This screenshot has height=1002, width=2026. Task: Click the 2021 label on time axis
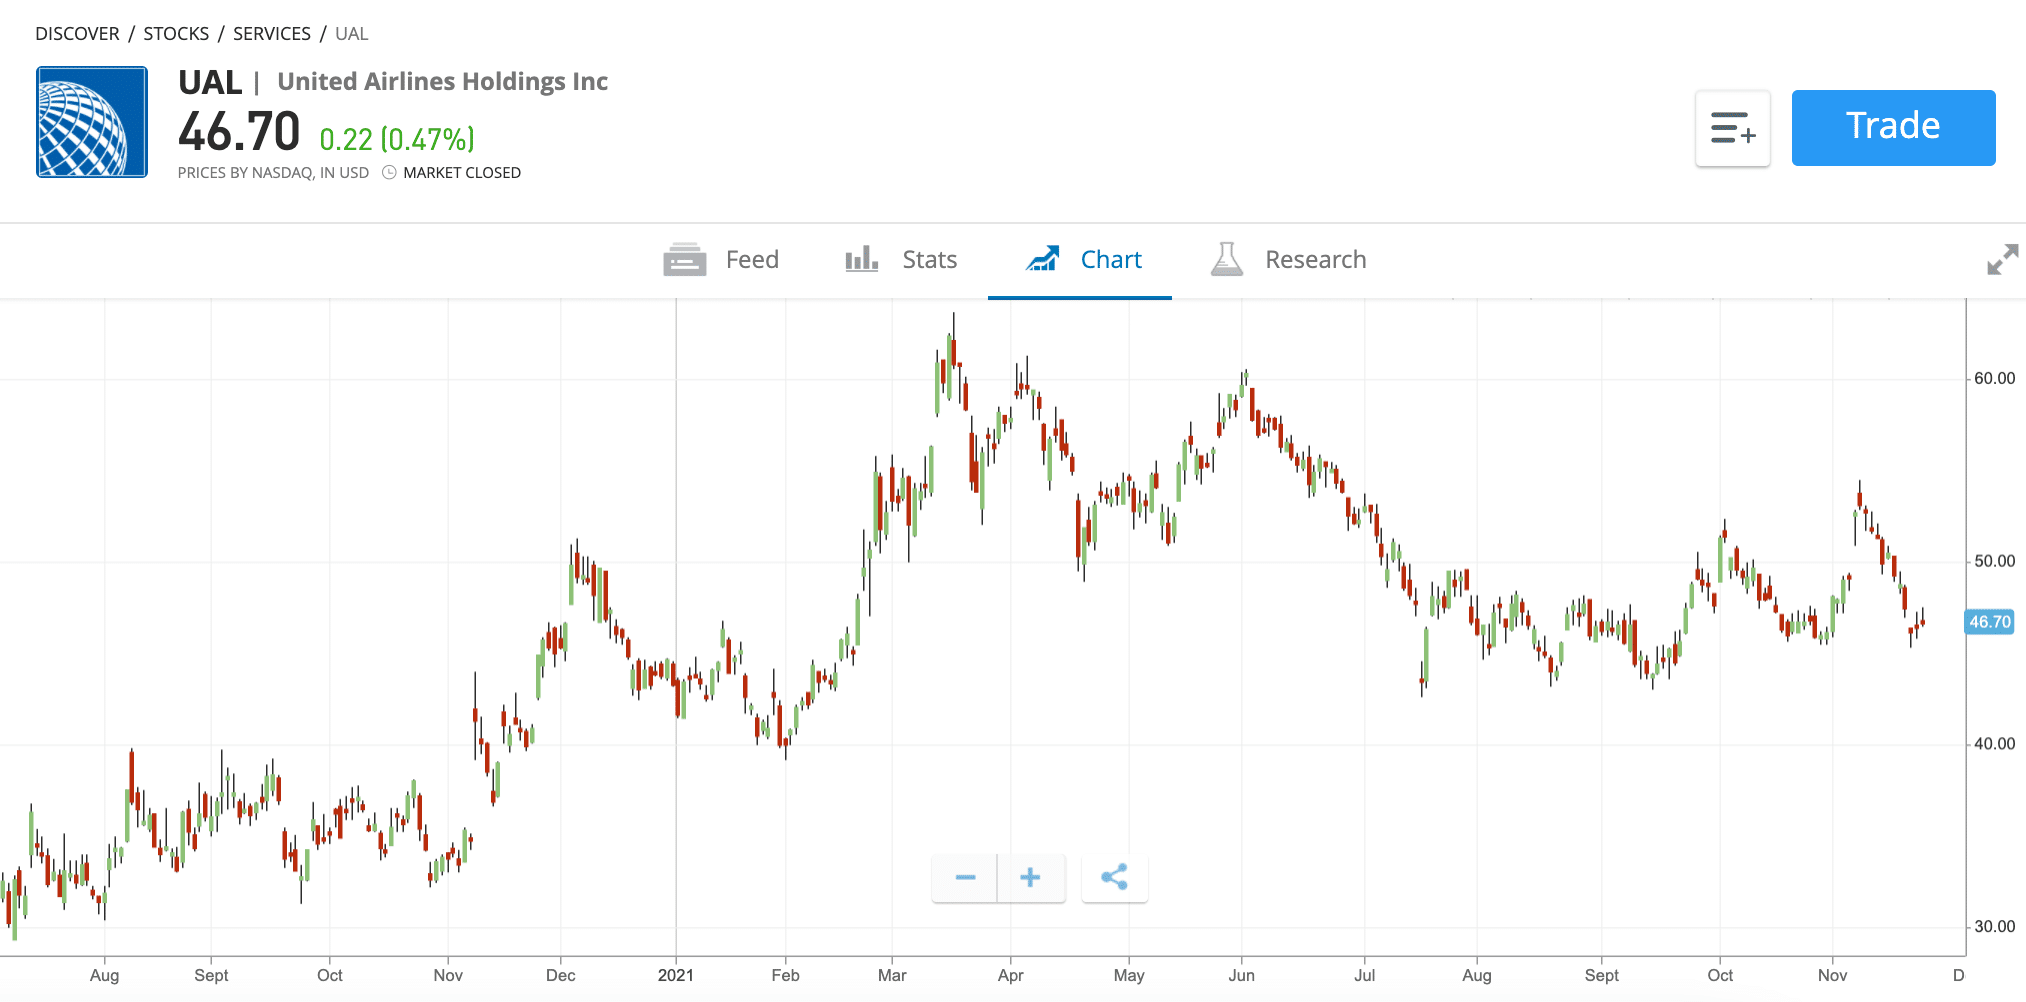click(x=676, y=975)
